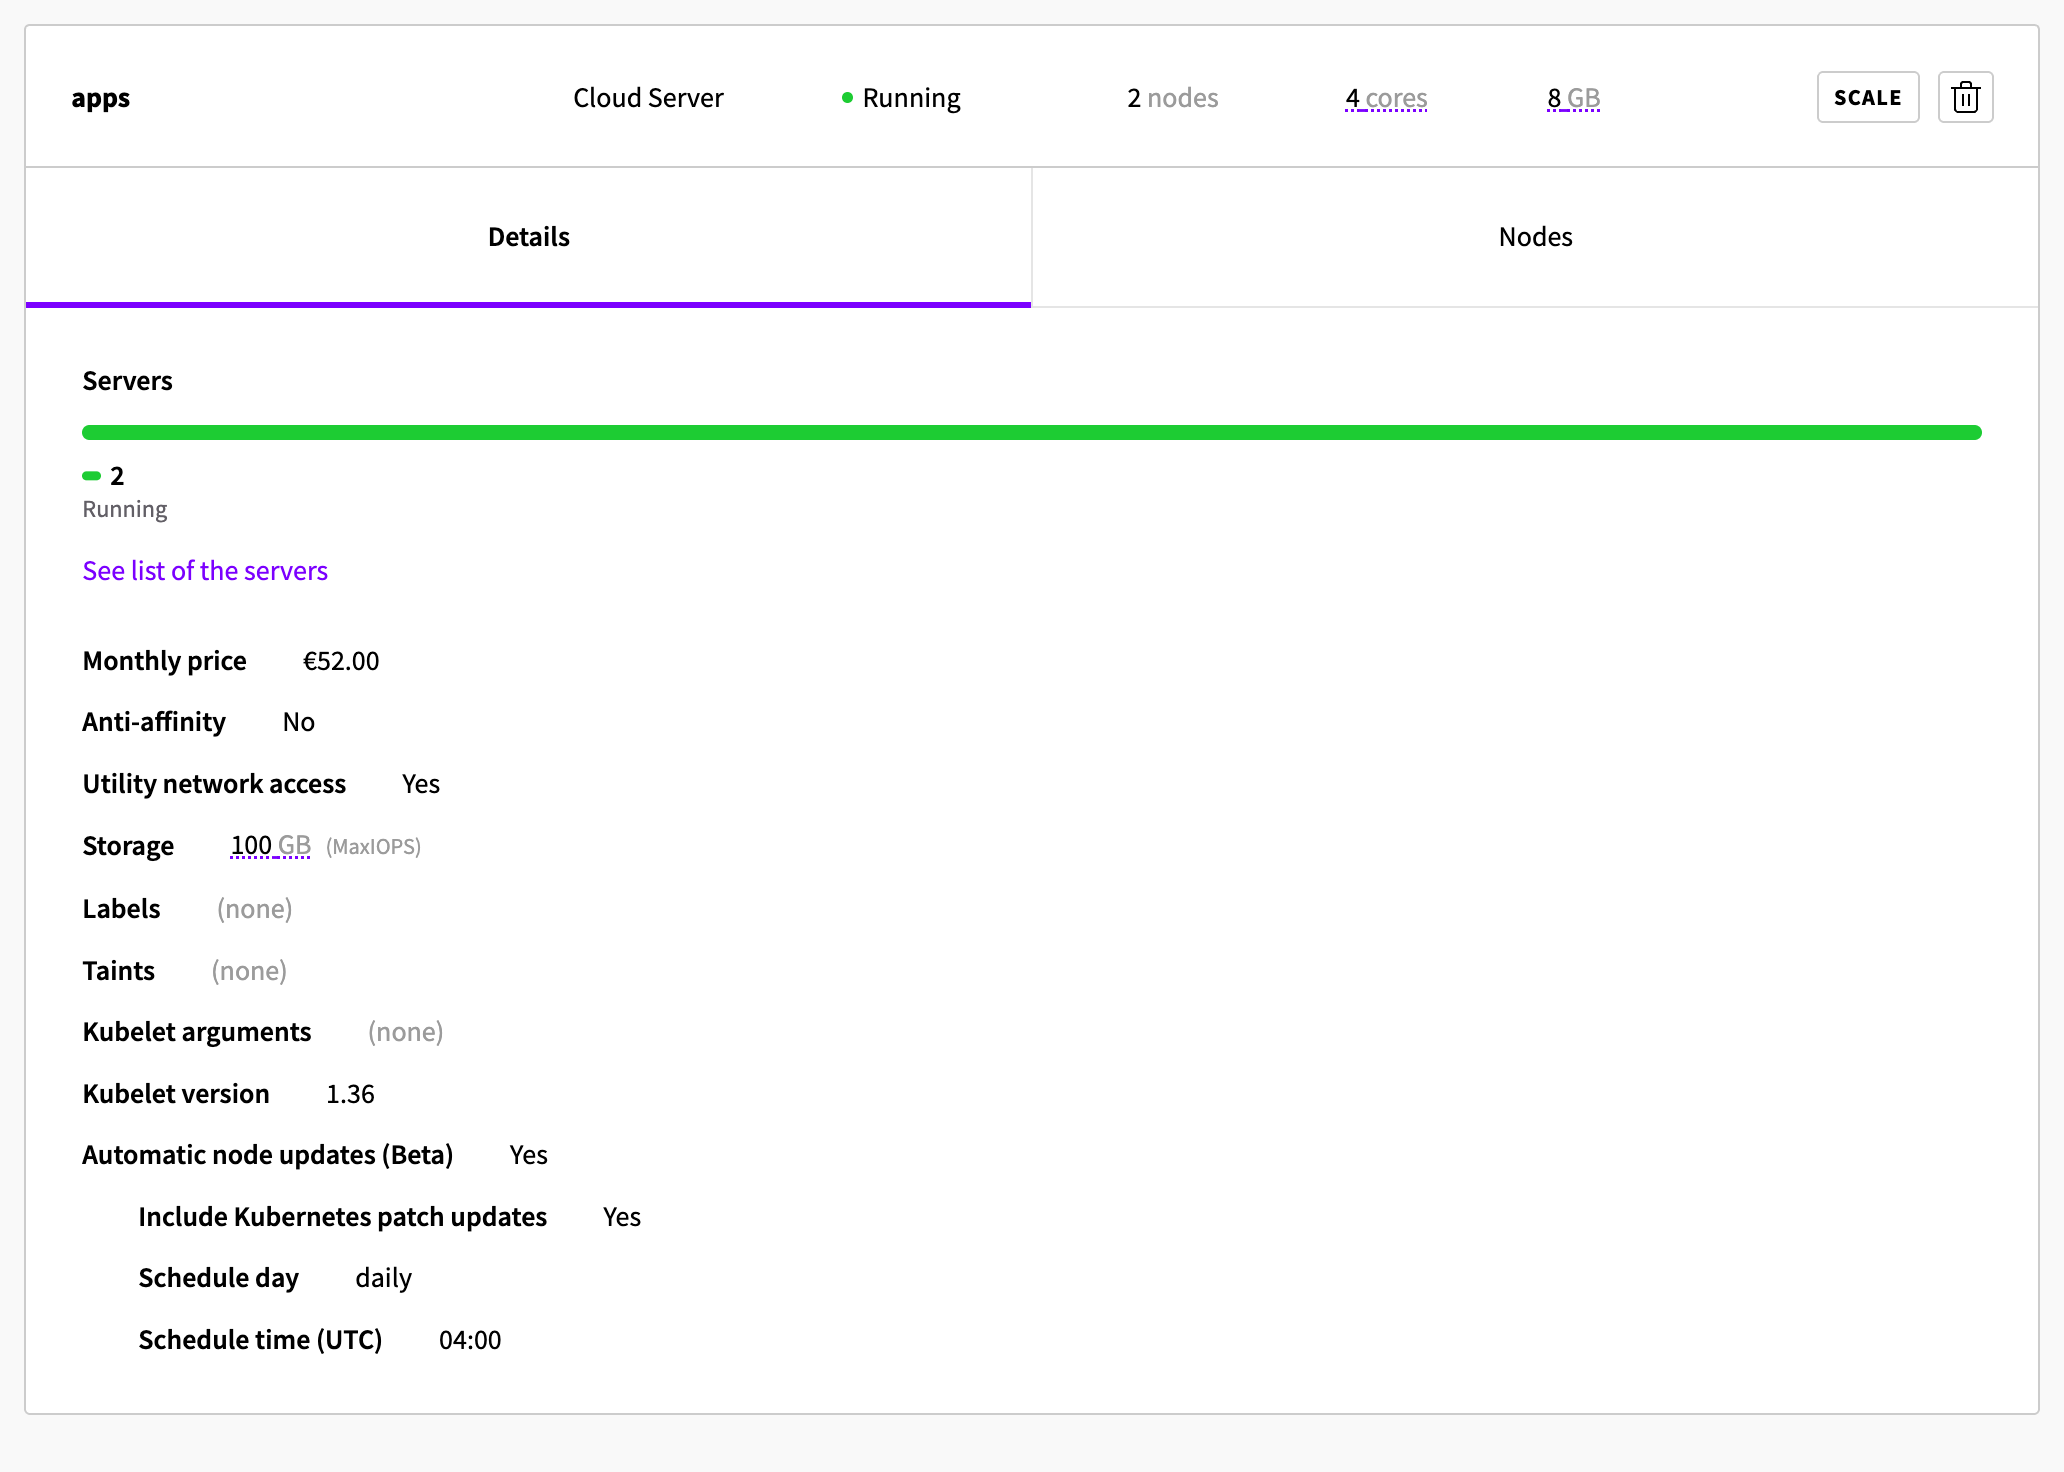Click the Automatic node updates Yes value
The image size is (2064, 1472).
(x=528, y=1155)
